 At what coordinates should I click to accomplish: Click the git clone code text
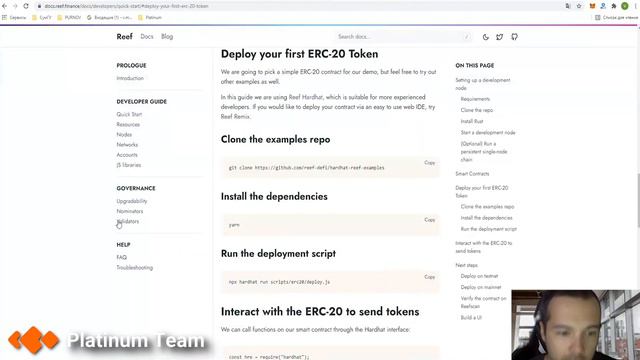[307, 168]
